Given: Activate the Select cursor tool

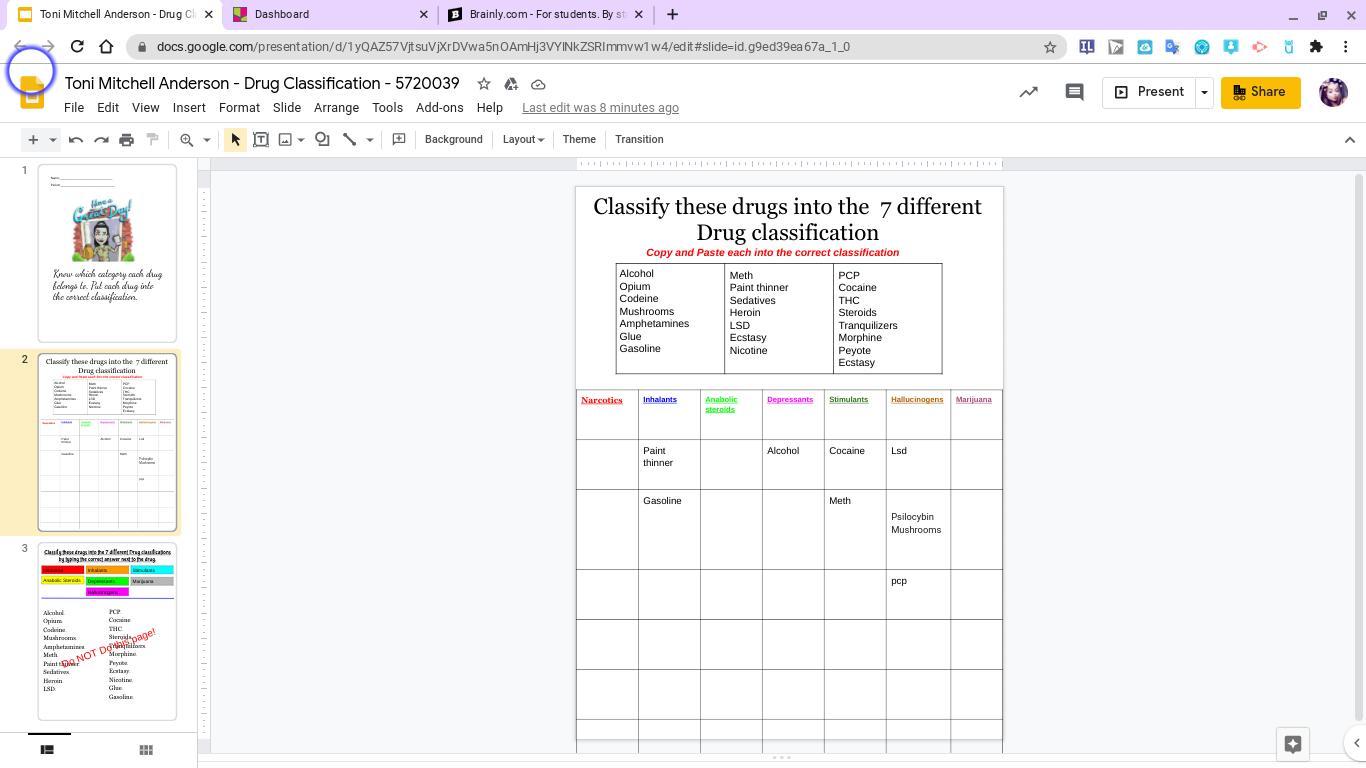Looking at the screenshot, I should pyautogui.click(x=235, y=140).
